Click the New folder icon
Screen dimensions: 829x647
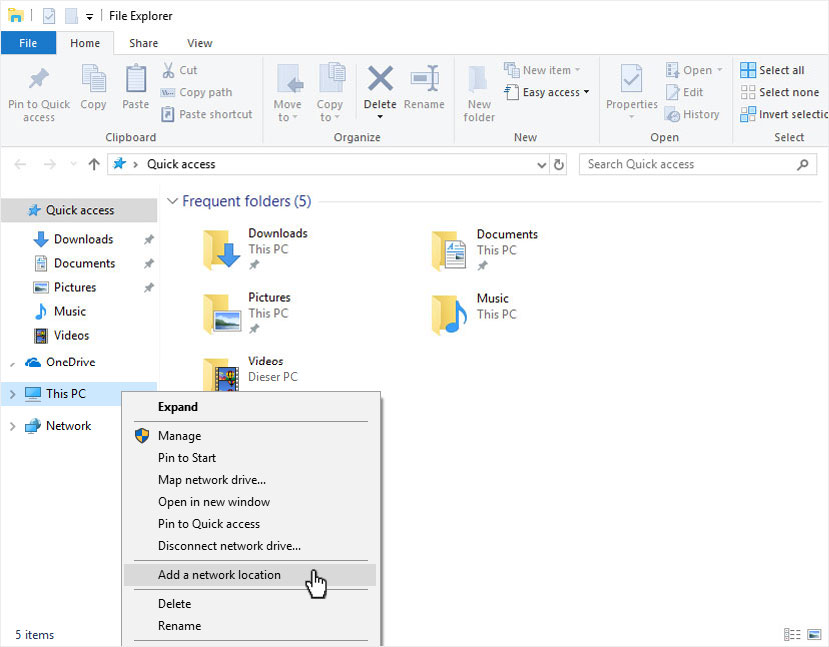[x=478, y=79]
